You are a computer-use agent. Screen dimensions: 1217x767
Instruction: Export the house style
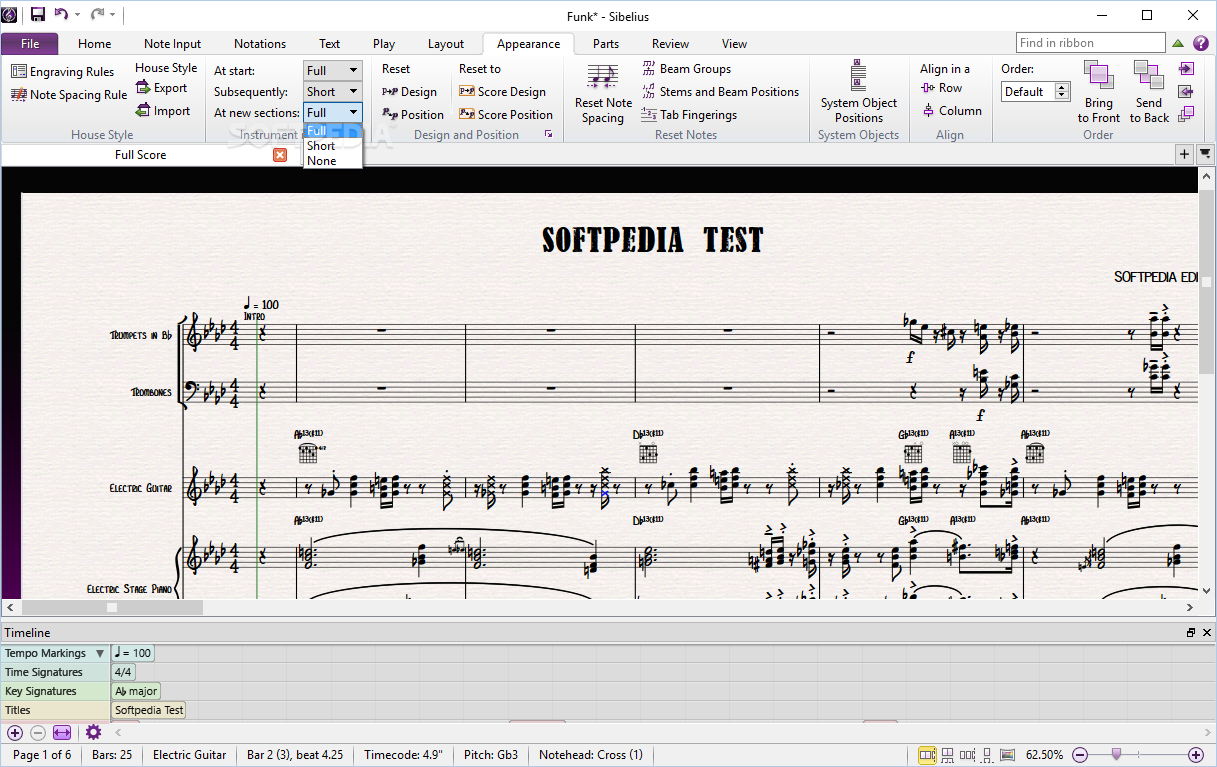click(x=161, y=88)
